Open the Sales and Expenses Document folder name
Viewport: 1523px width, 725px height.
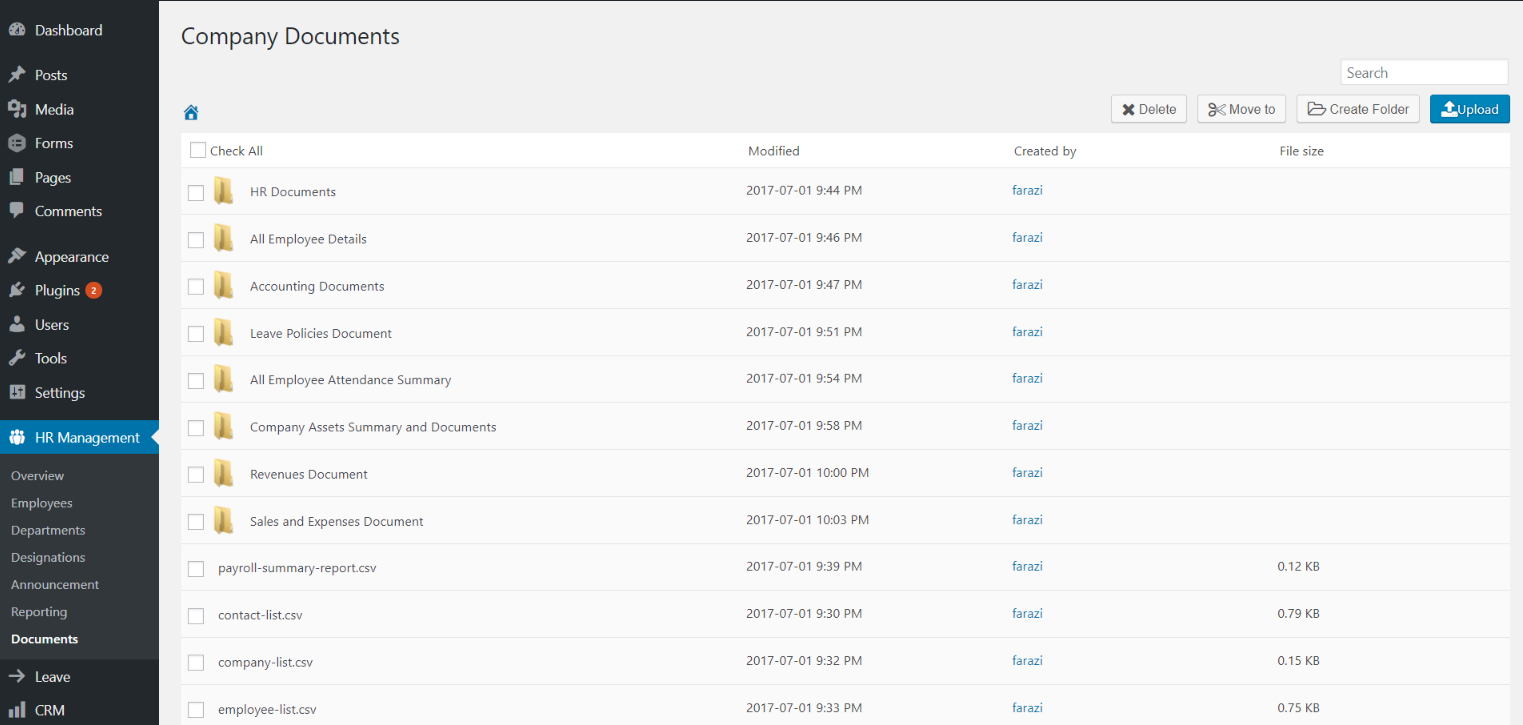[x=336, y=521]
